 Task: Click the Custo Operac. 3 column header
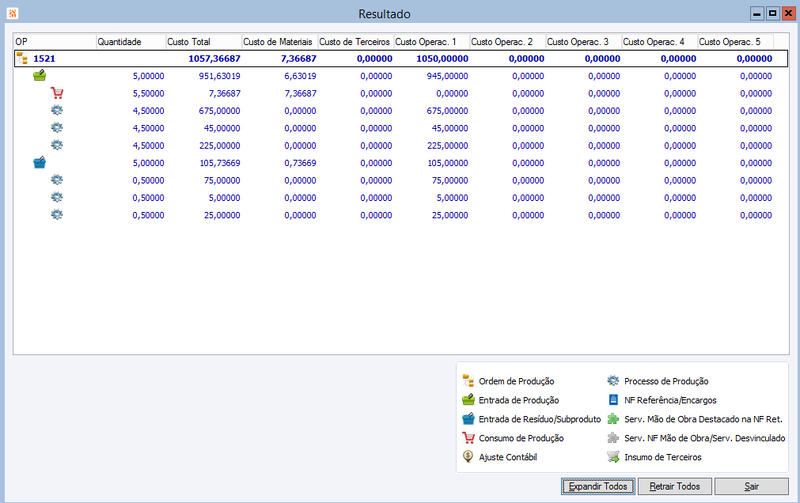click(x=583, y=42)
